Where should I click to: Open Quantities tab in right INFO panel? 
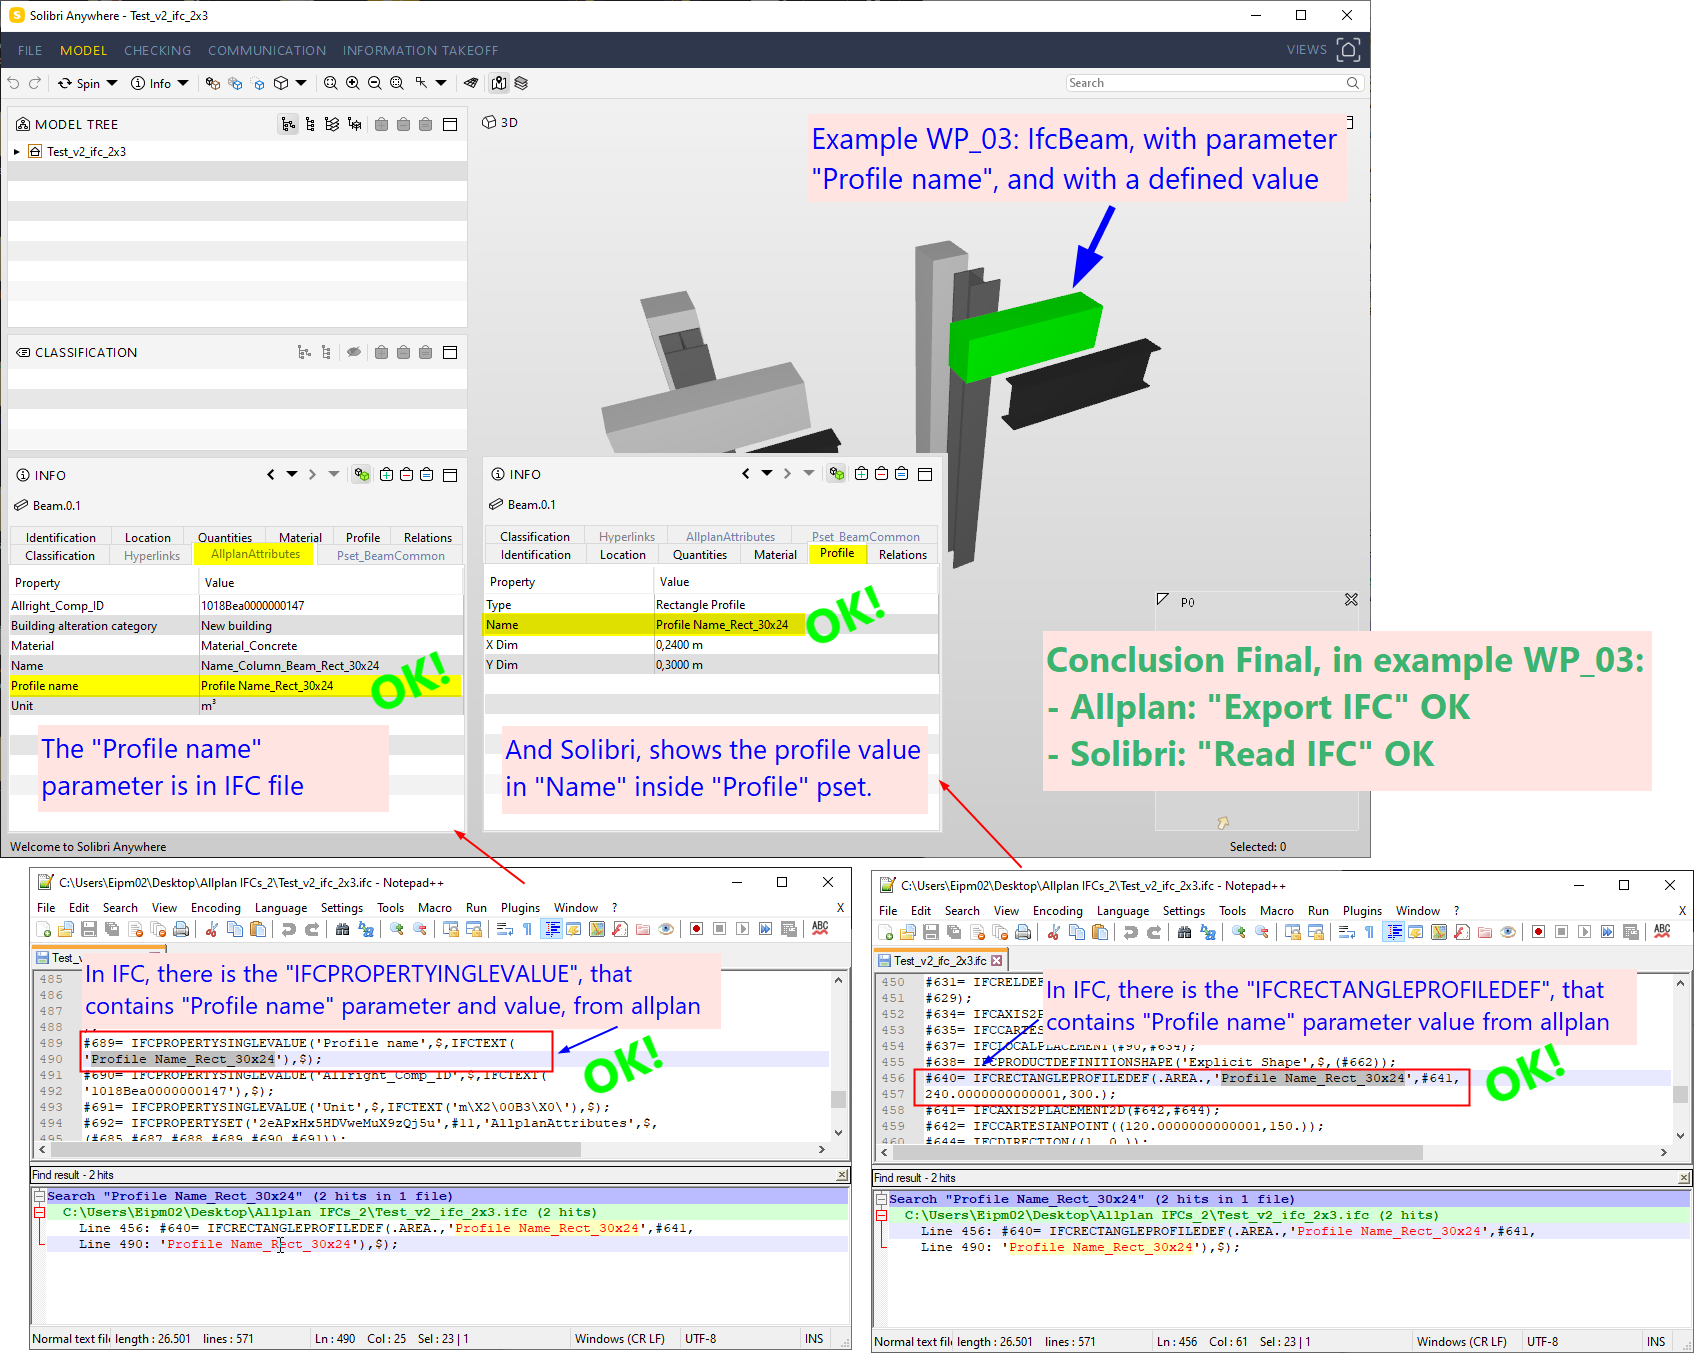[x=700, y=555]
